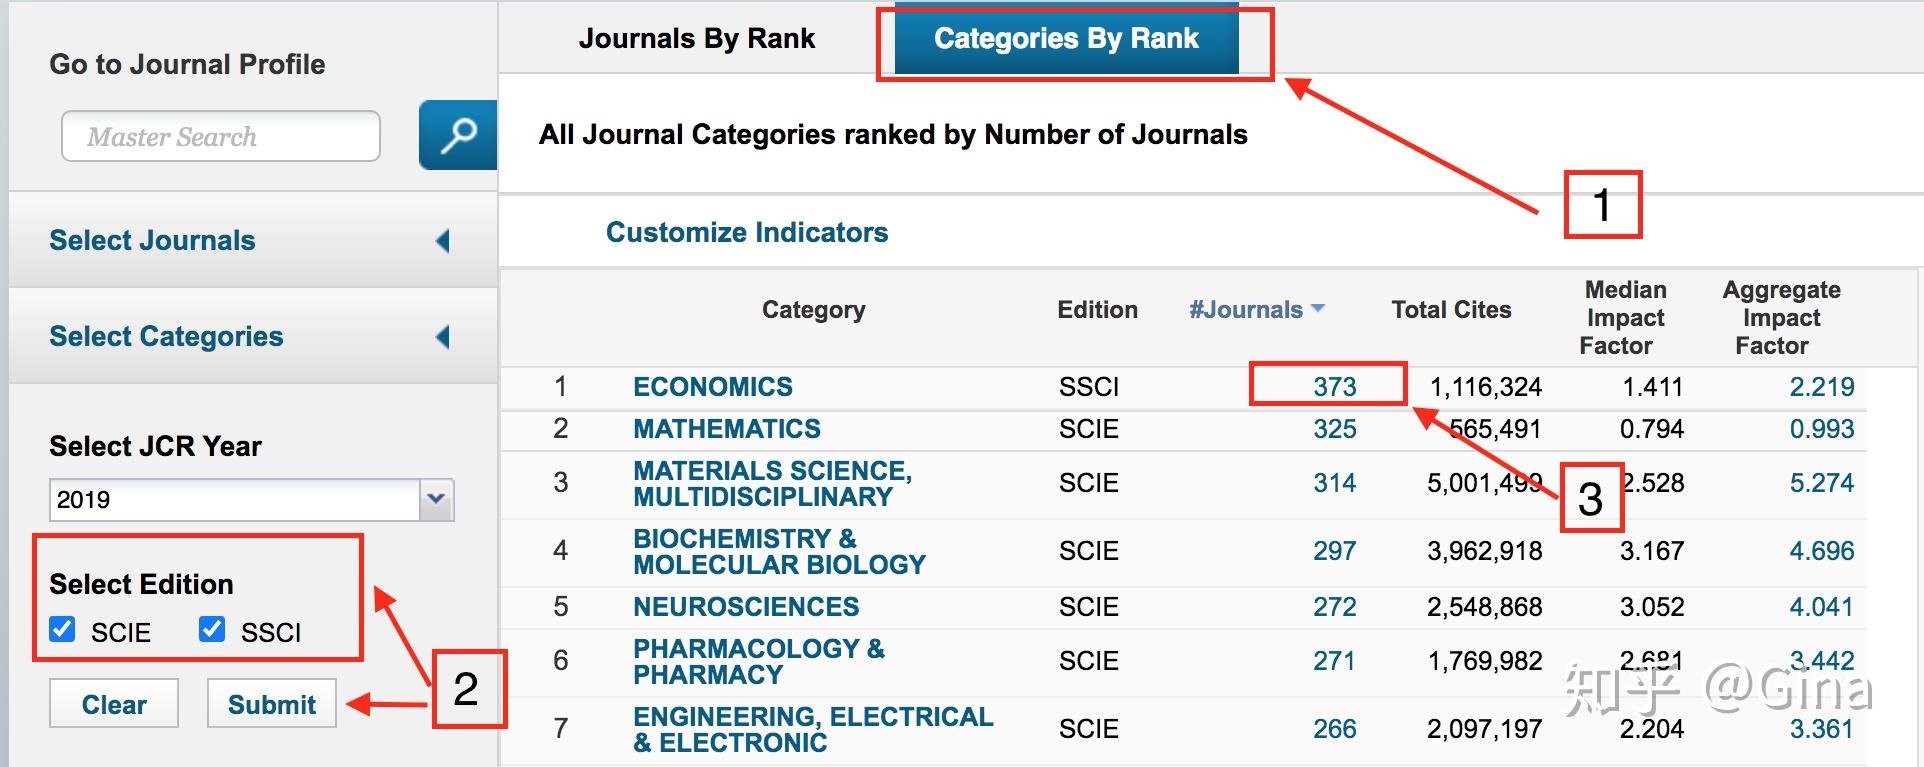Open the Customize Indicators link
The width and height of the screenshot is (1924, 767).
click(x=747, y=233)
